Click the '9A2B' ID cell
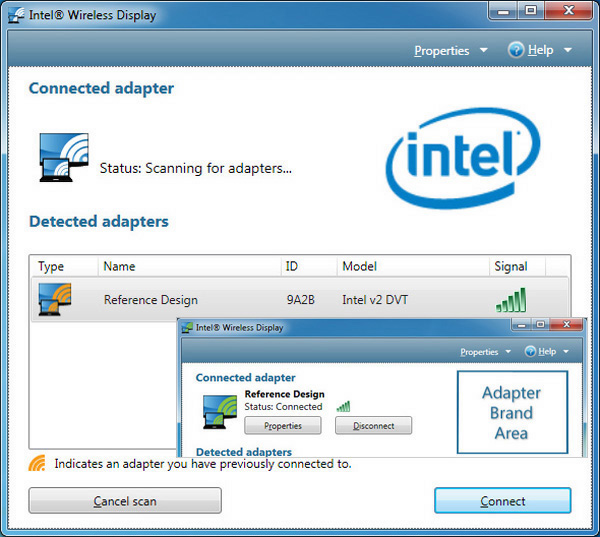The height and width of the screenshot is (537, 600). click(x=301, y=300)
